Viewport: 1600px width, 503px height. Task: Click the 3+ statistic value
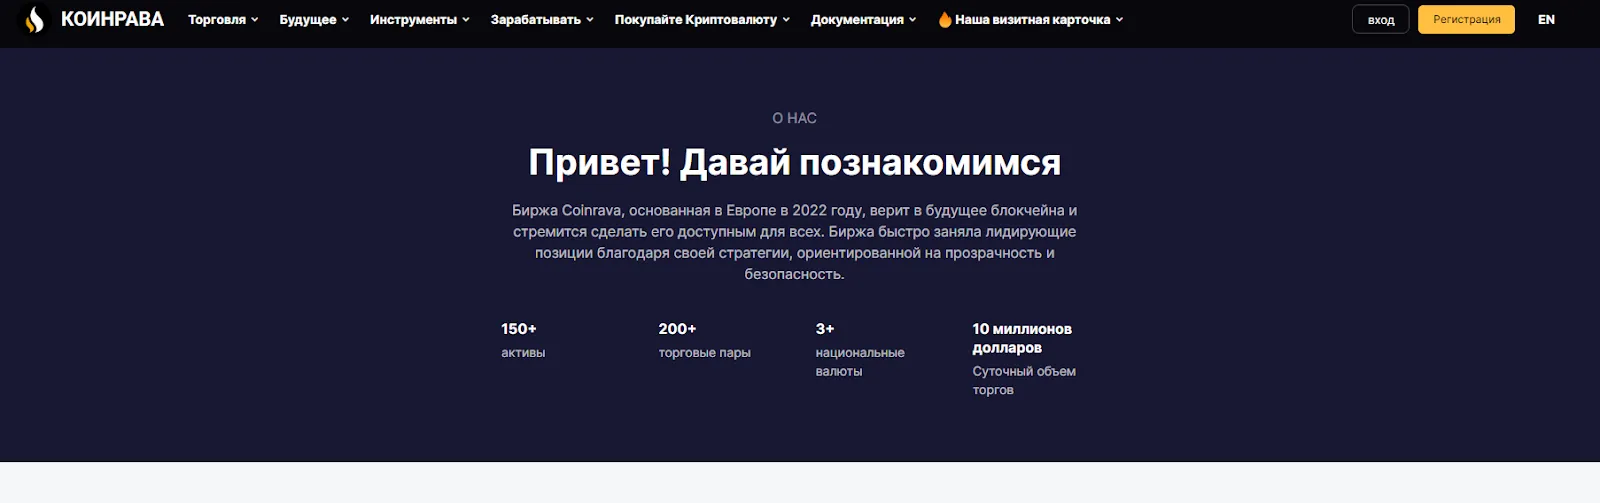coord(825,329)
